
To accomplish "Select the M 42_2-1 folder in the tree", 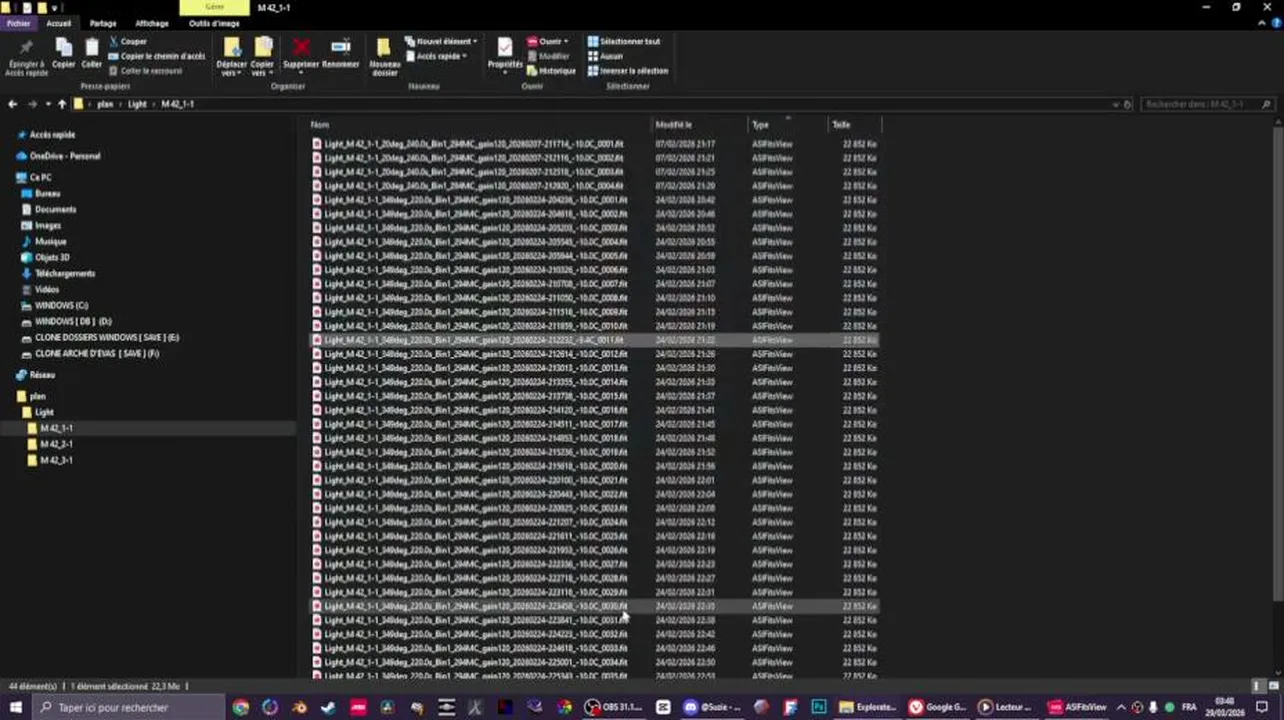I will (56, 444).
